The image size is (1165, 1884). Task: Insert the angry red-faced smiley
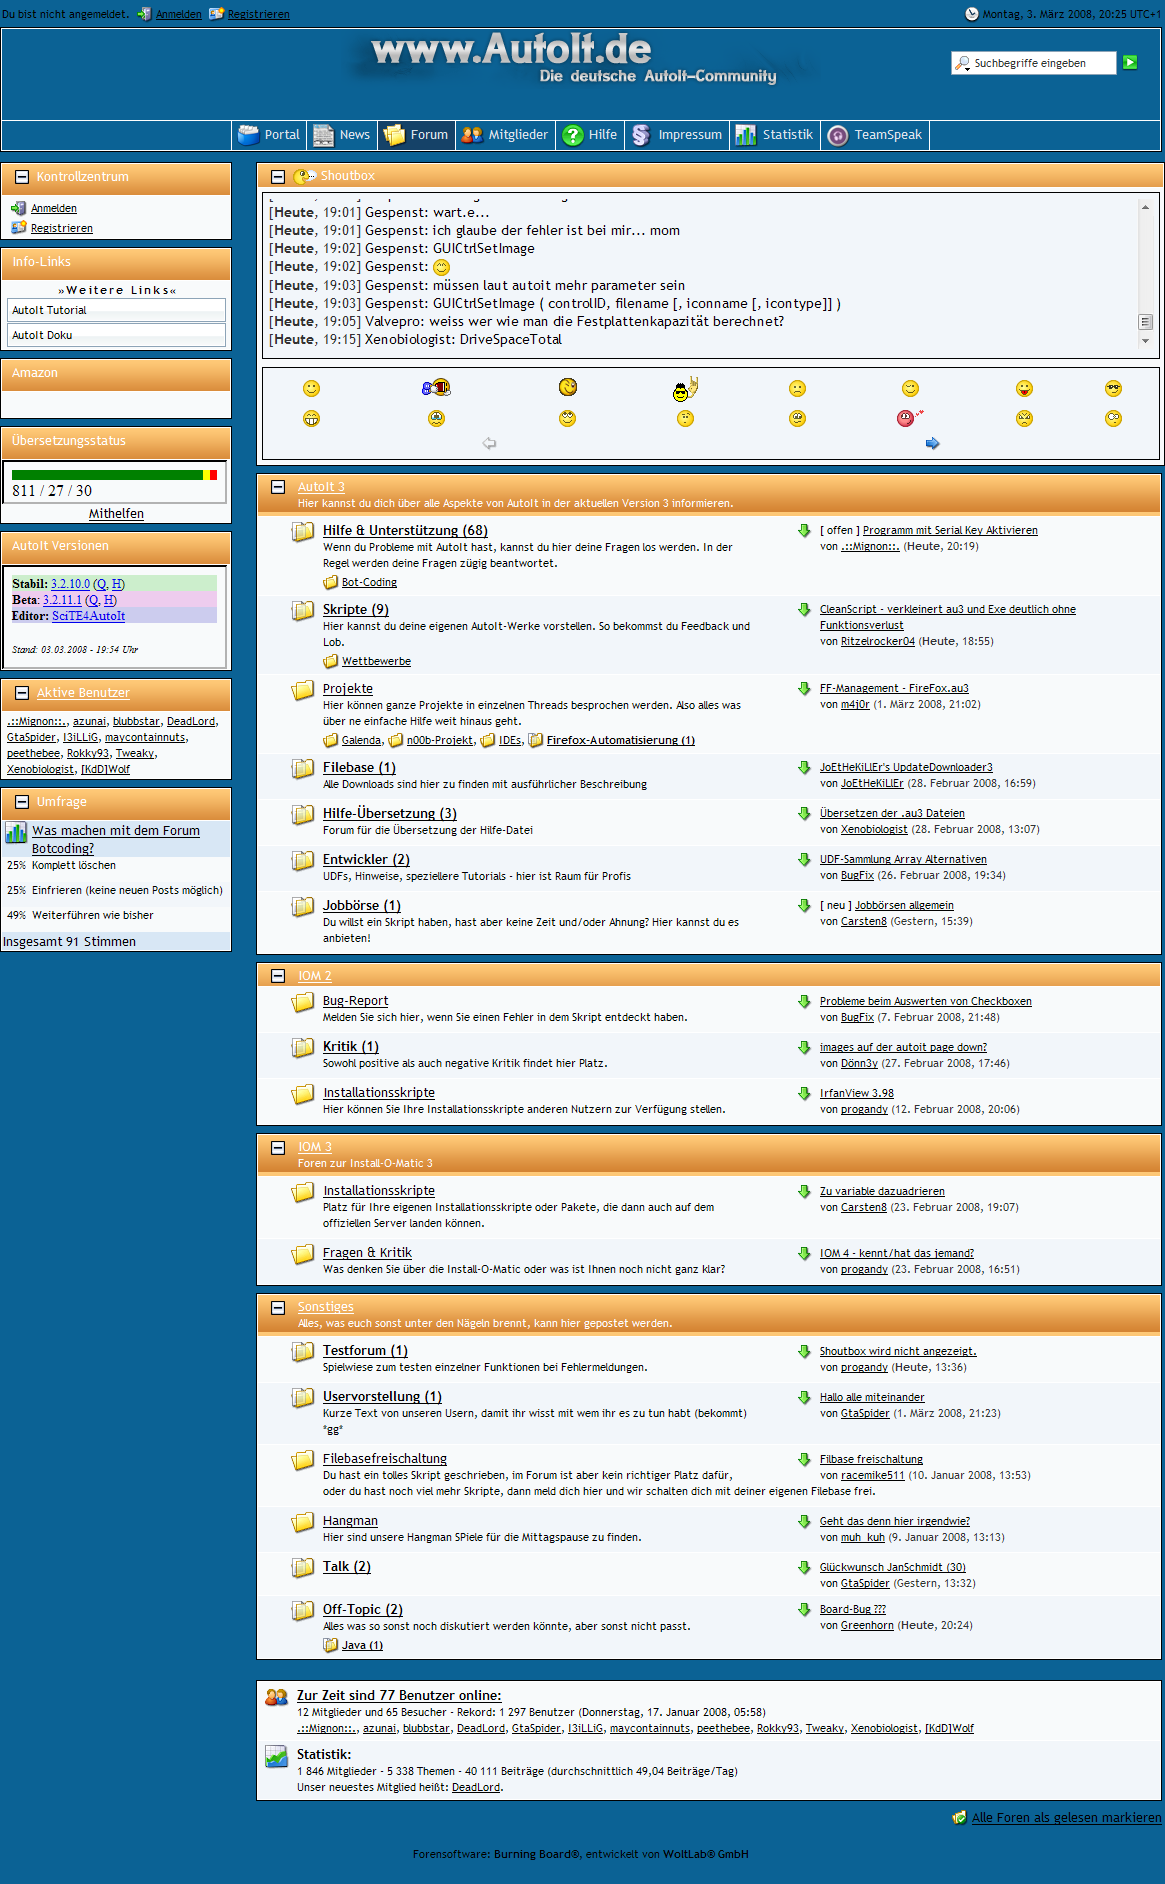point(907,418)
